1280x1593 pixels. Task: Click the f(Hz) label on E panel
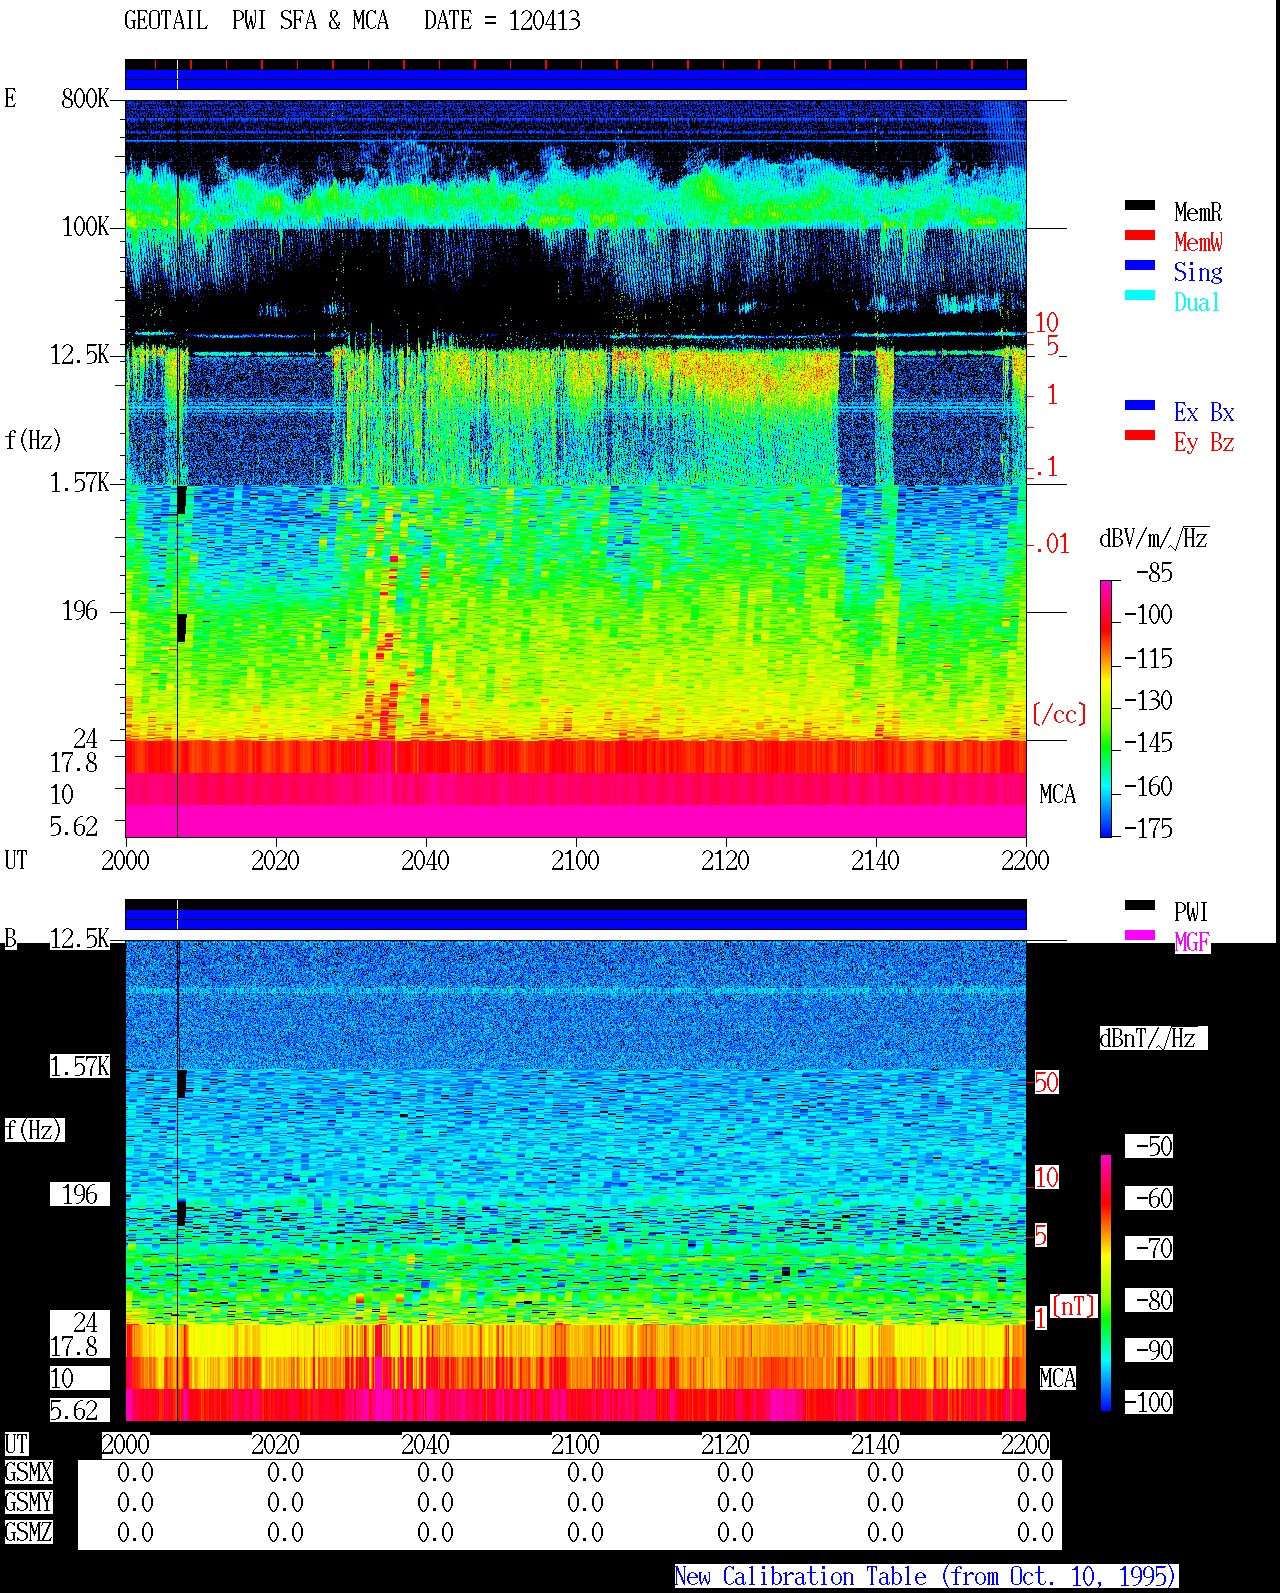33,440
